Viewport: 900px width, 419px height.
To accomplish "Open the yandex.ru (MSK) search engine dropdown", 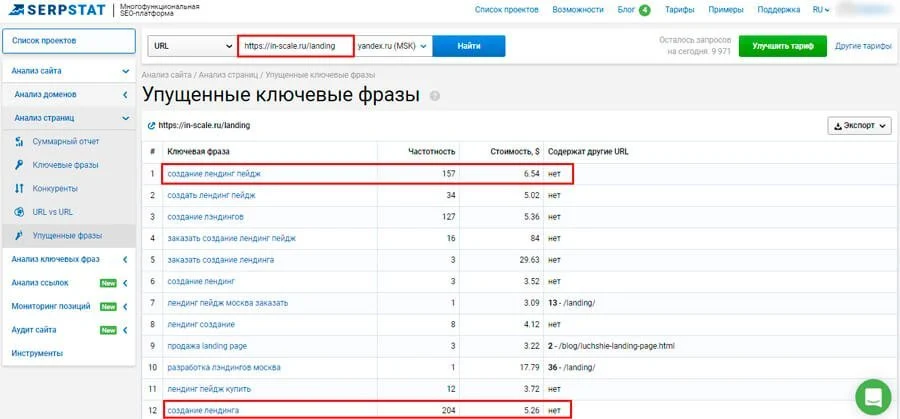I will pyautogui.click(x=393, y=46).
